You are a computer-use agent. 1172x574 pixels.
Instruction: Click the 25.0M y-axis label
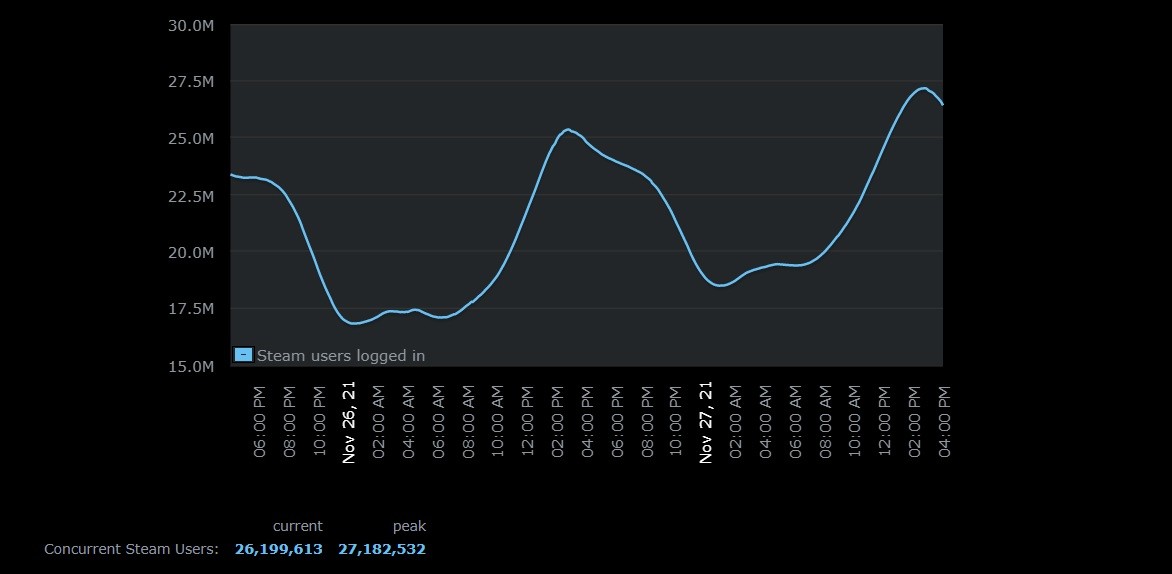pos(190,138)
